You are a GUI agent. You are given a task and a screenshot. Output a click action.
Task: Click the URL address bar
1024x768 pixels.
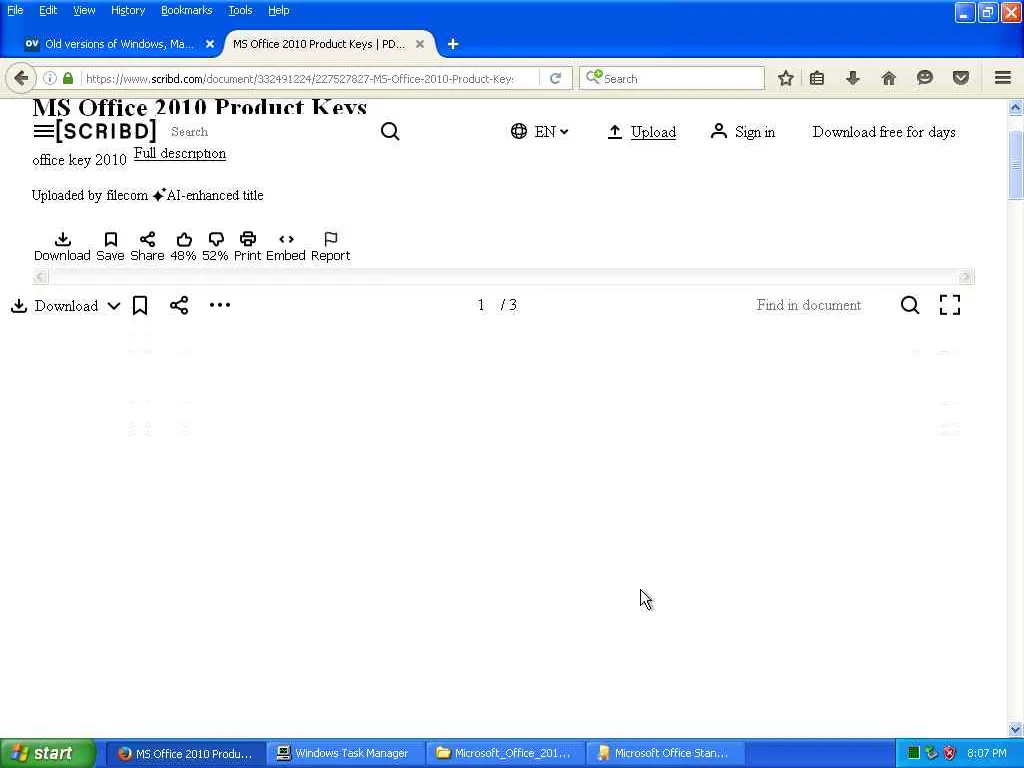(300, 78)
